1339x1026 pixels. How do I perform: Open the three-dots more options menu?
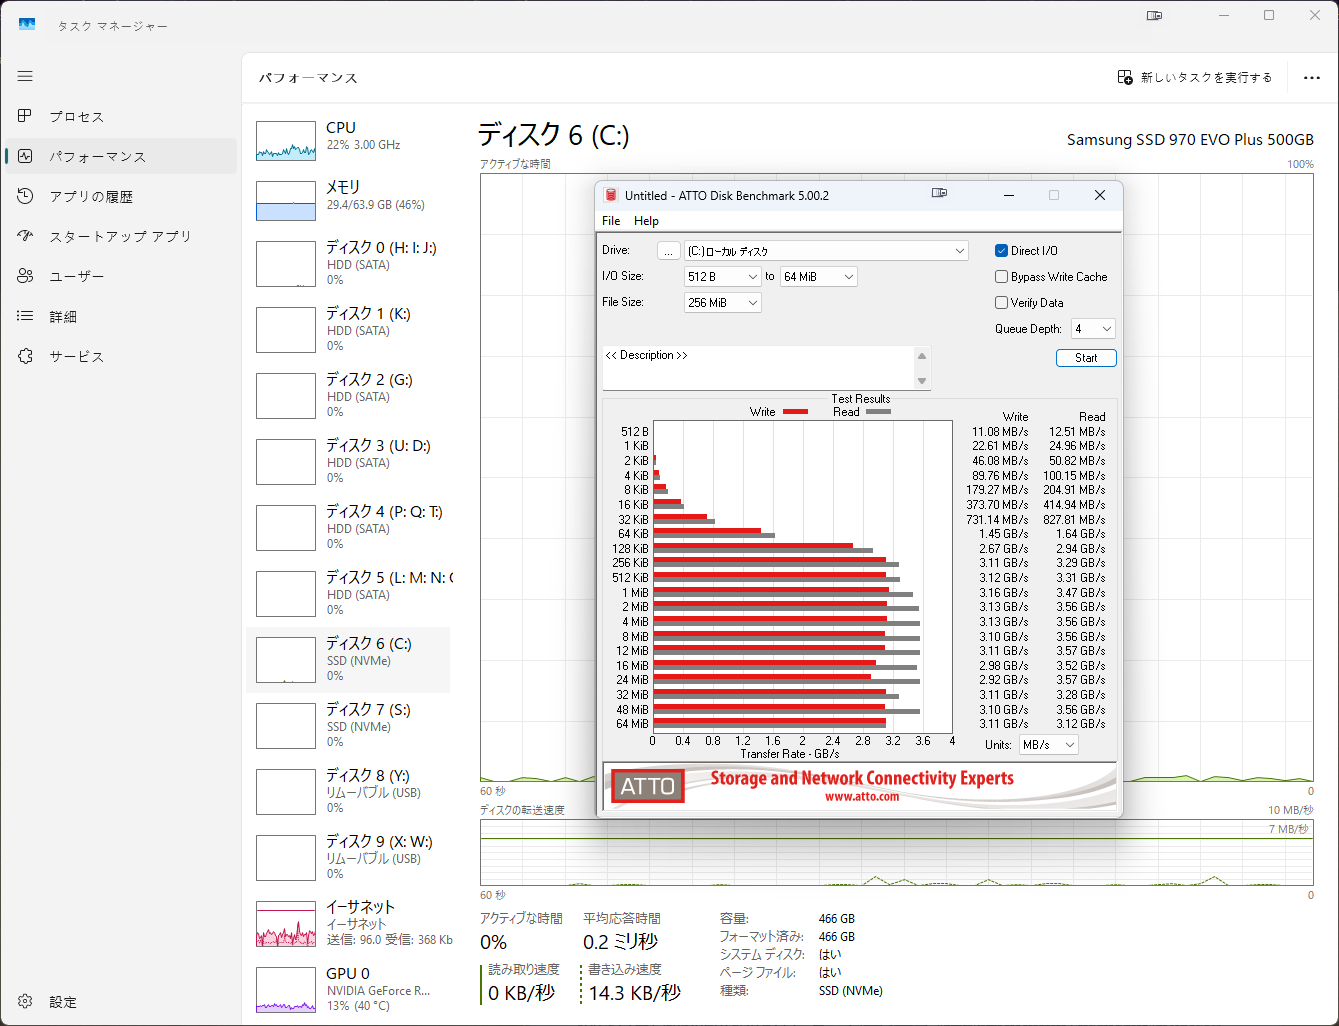1312,78
